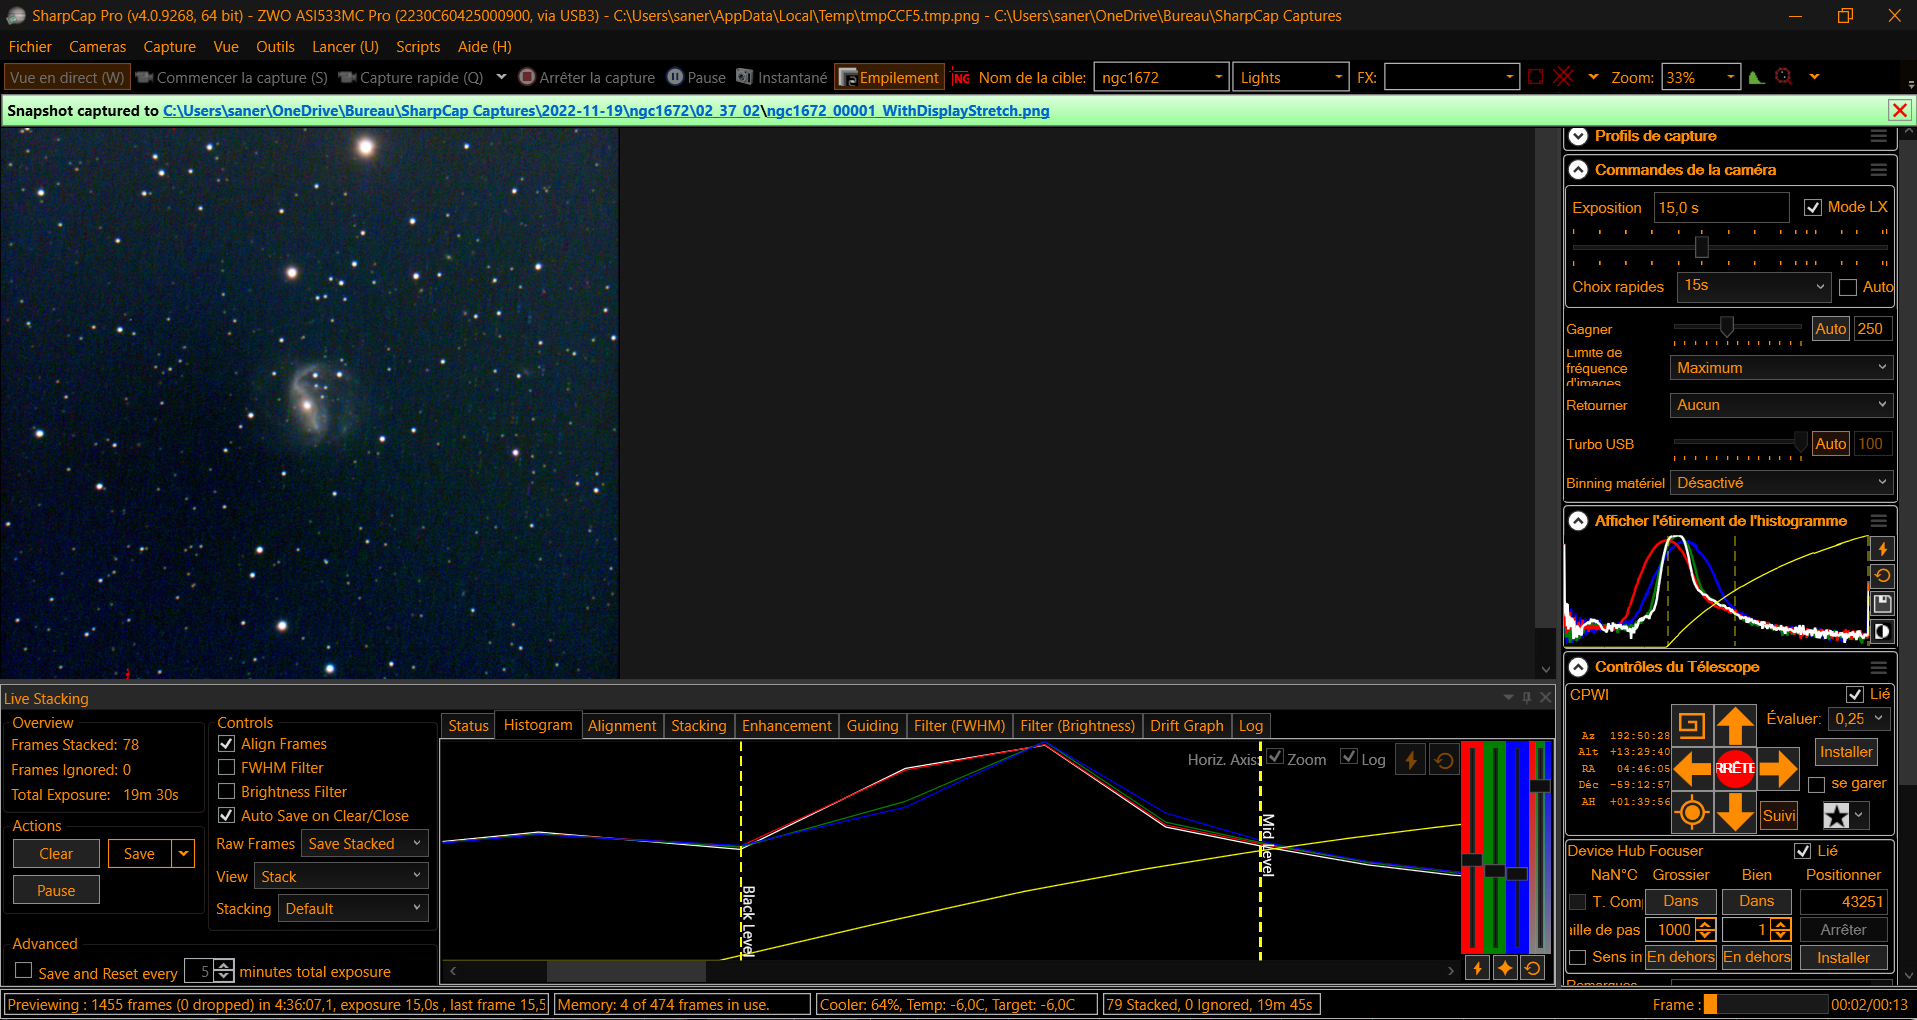Slew telescope up with the up arrow
This screenshot has height=1020, width=1917.
[1735, 725]
